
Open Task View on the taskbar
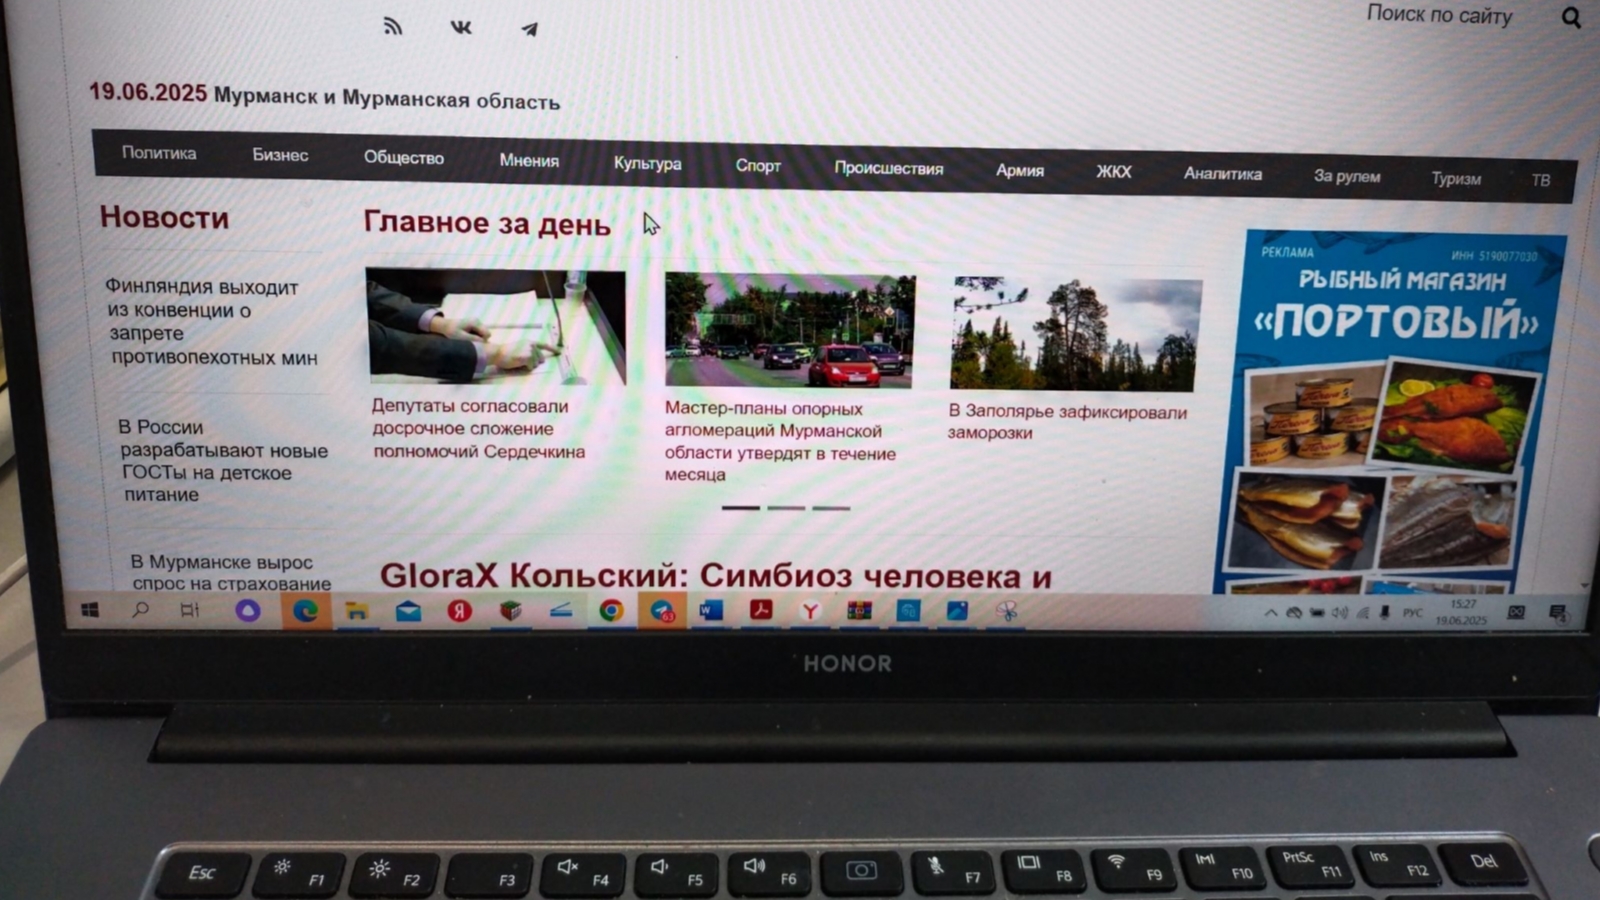(189, 610)
